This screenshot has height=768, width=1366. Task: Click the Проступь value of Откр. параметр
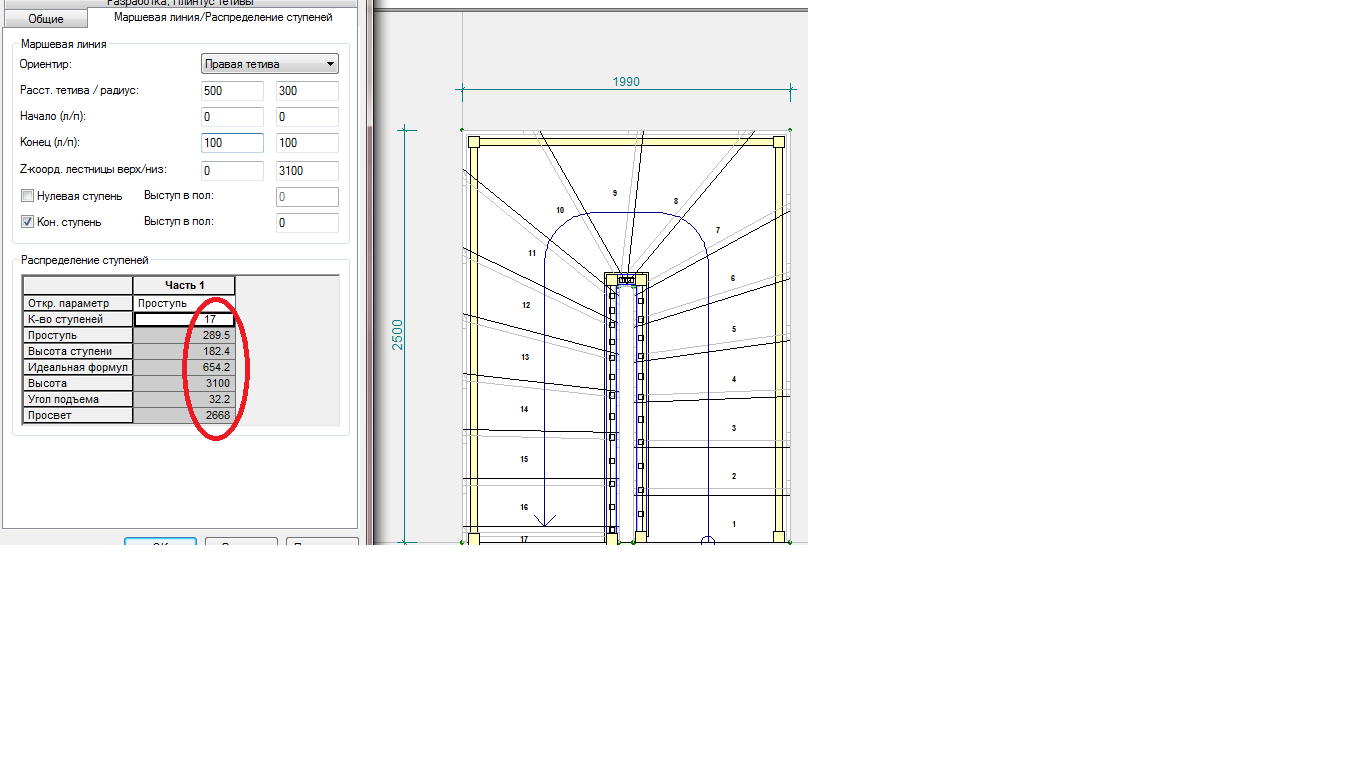[184, 303]
